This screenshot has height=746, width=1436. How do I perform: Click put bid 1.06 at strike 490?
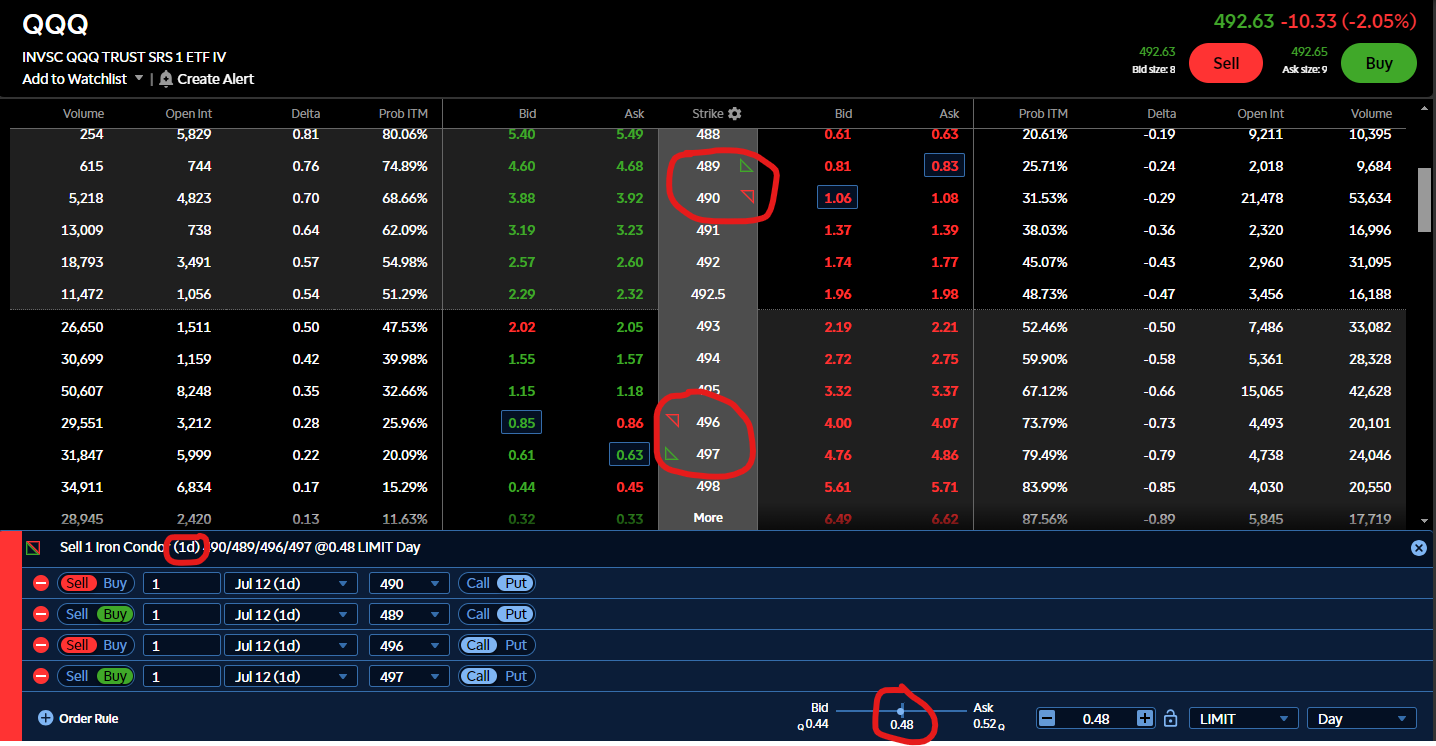(837, 198)
